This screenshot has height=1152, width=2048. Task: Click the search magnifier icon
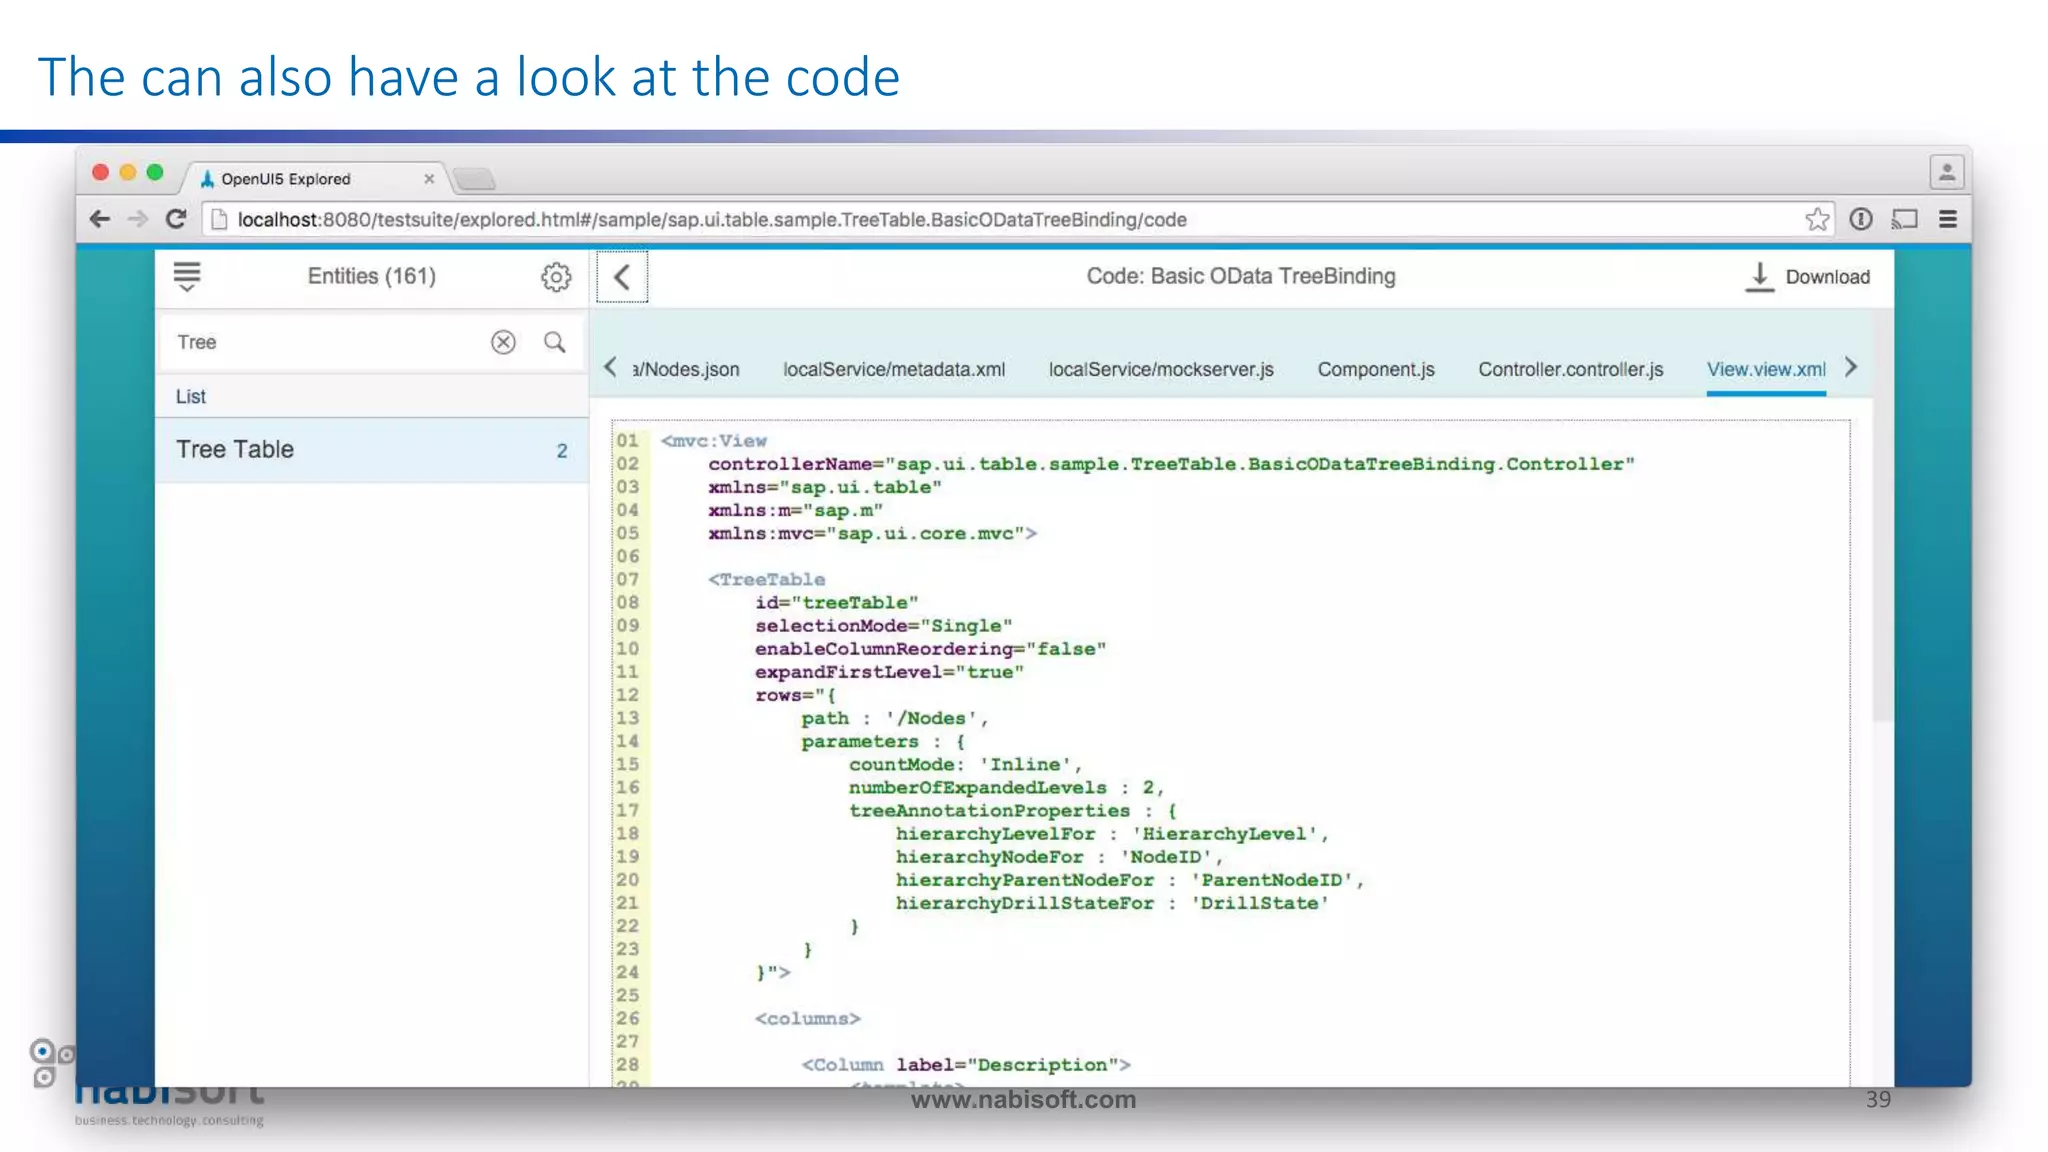pyautogui.click(x=554, y=342)
